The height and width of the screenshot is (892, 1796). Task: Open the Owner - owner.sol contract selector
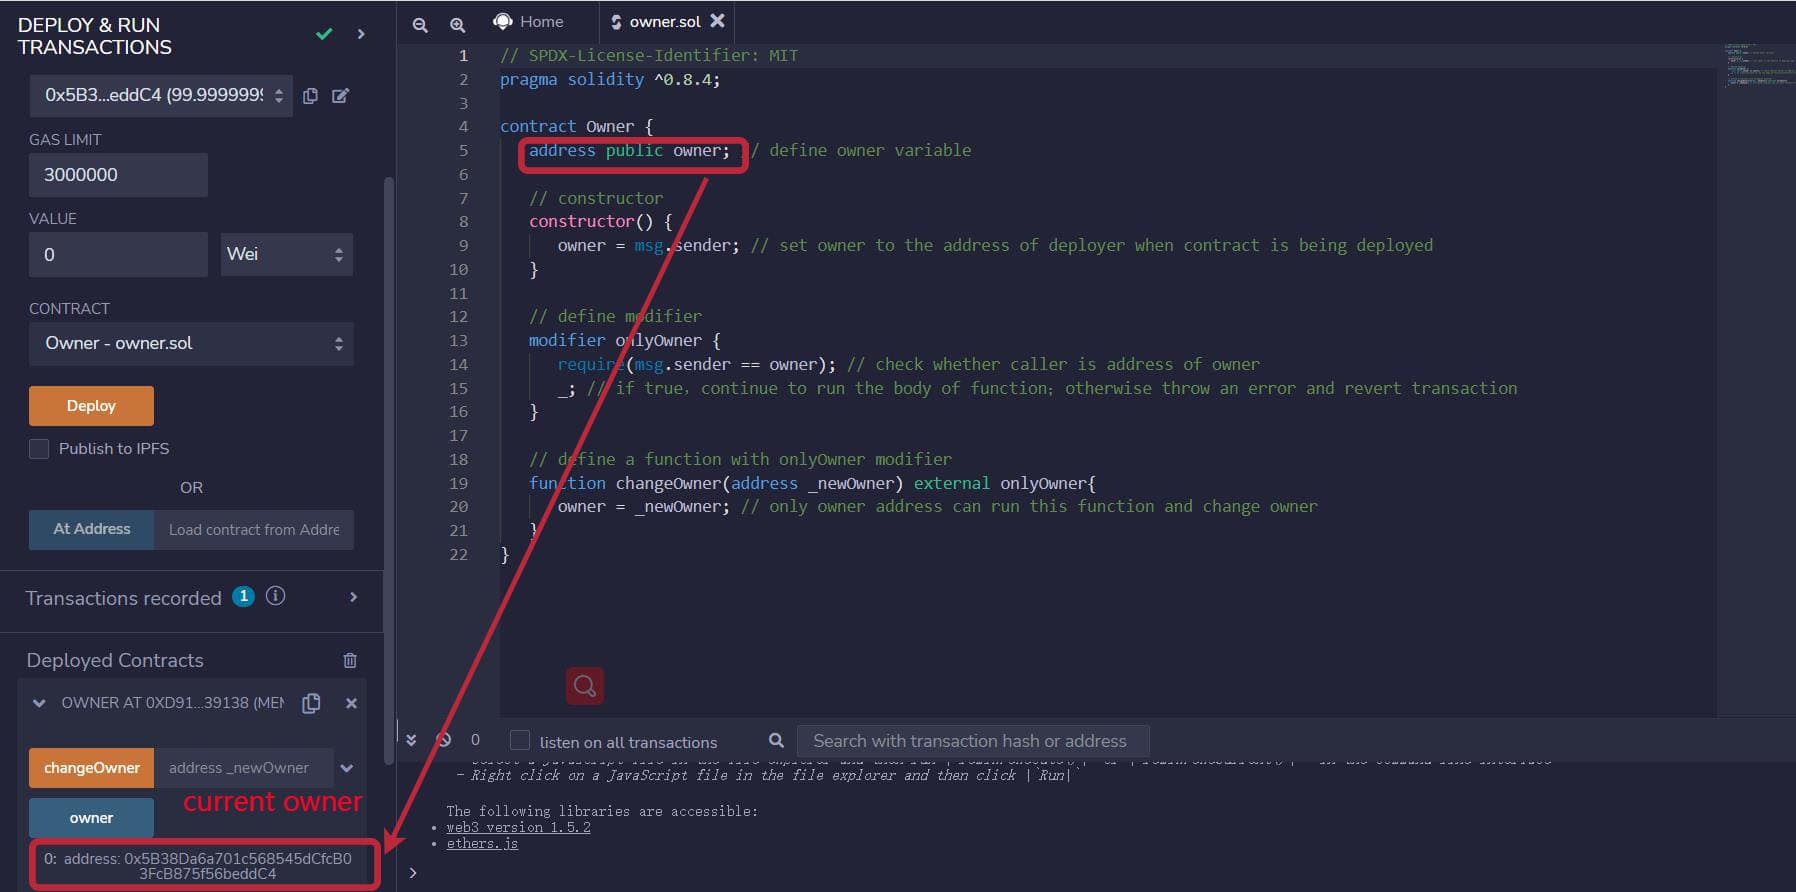191,344
